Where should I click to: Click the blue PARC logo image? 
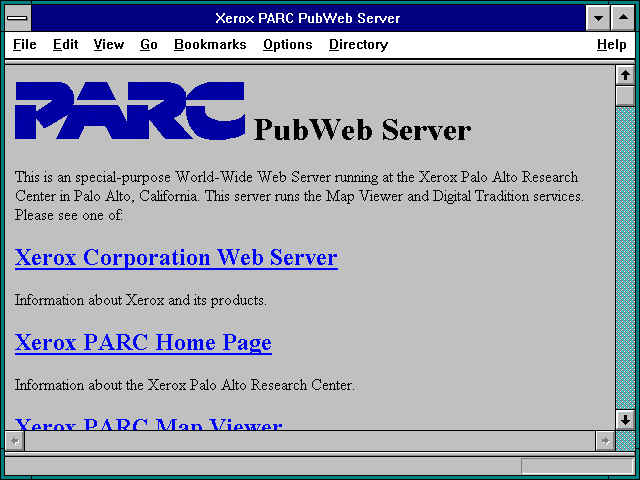pyautogui.click(x=130, y=111)
